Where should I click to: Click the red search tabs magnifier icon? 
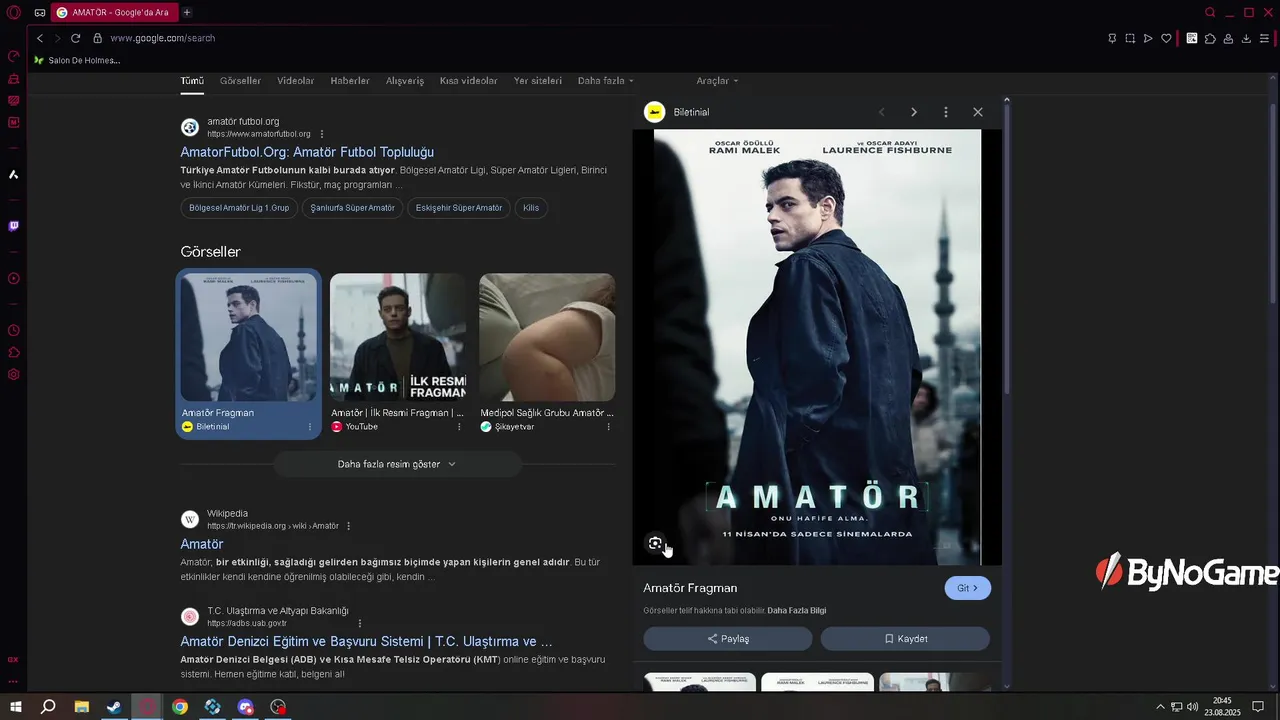pyautogui.click(x=1210, y=12)
